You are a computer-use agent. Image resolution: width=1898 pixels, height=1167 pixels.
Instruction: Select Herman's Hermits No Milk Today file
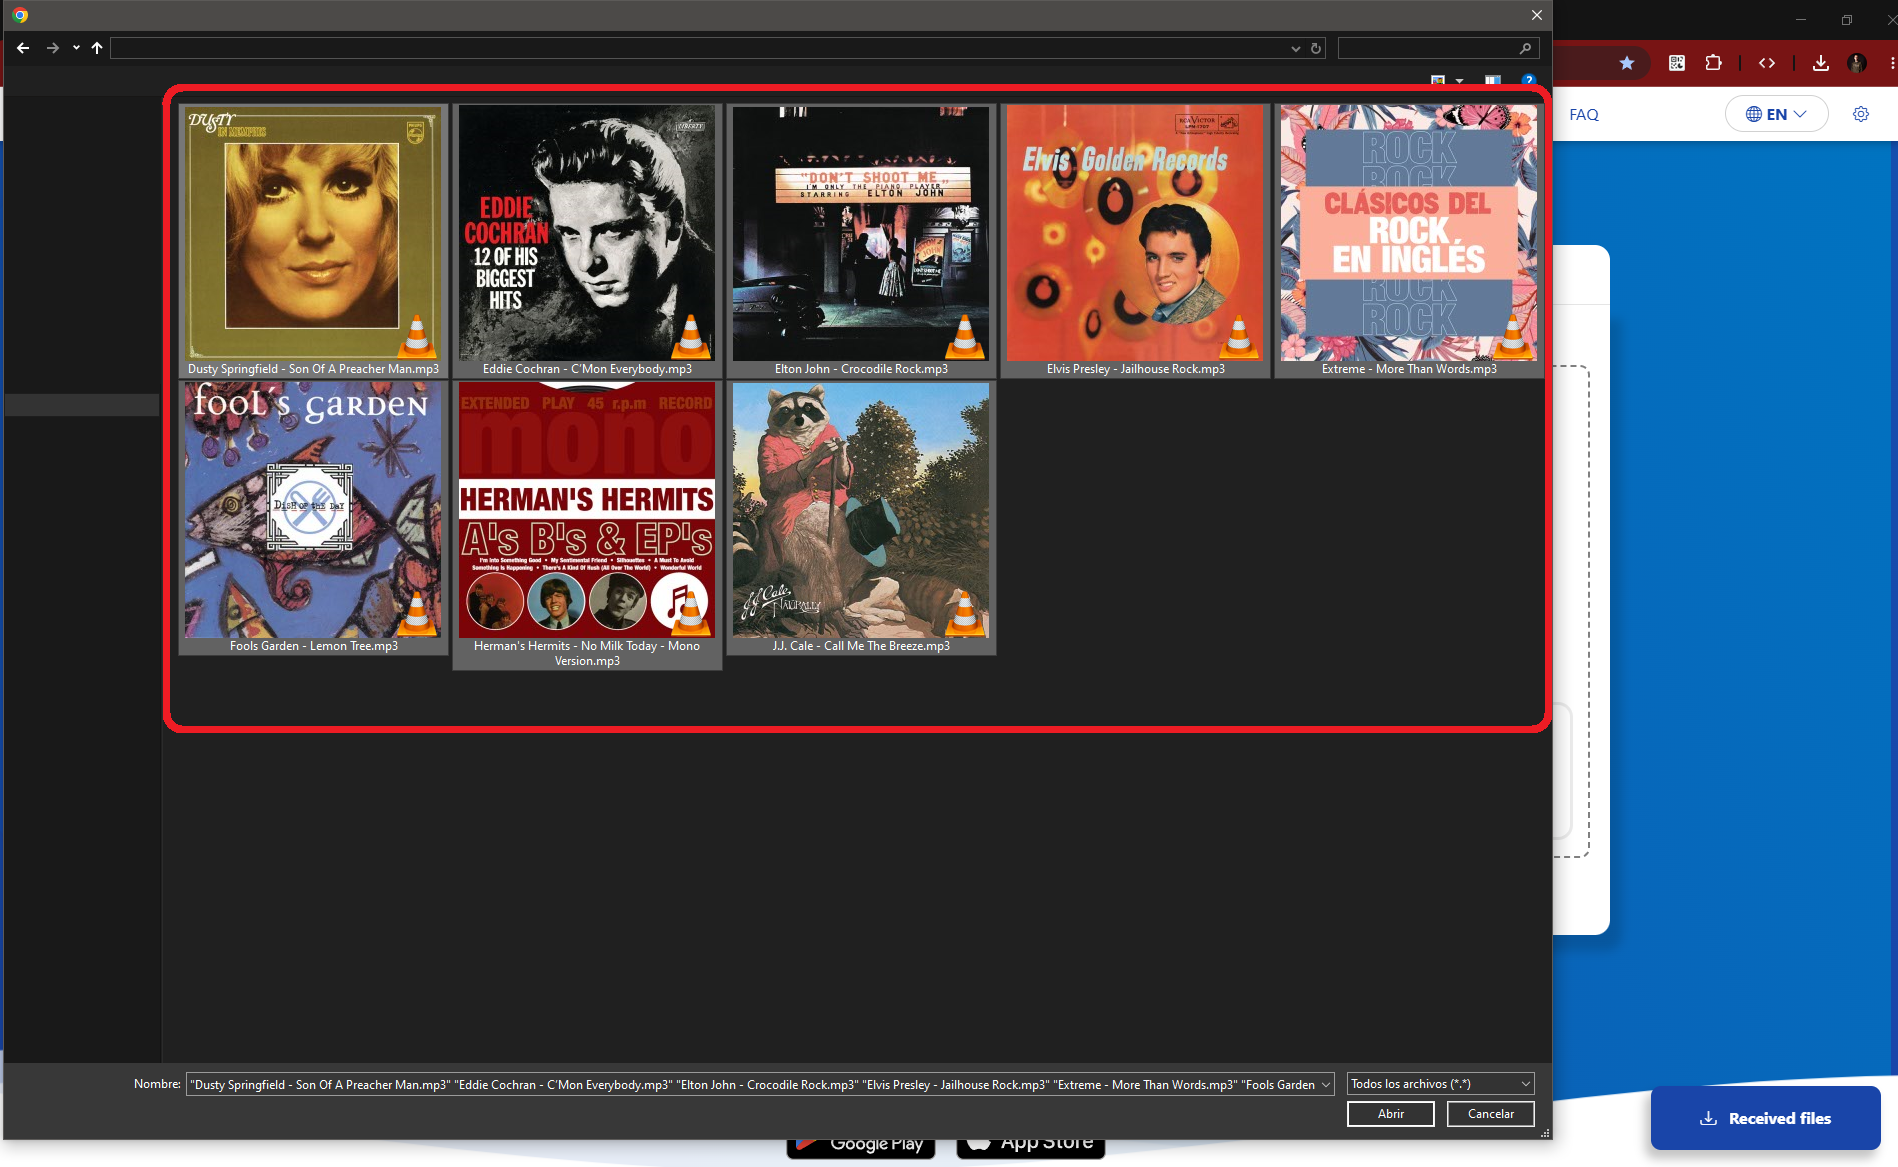(587, 525)
